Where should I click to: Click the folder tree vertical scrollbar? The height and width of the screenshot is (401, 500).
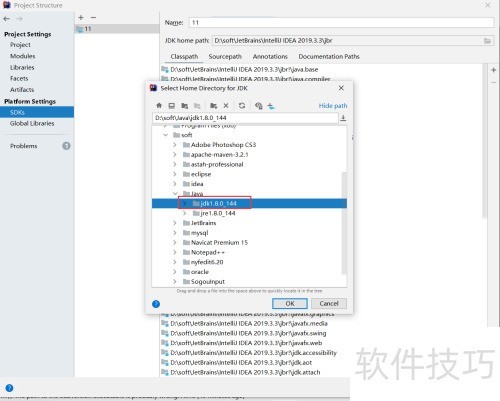344,223
